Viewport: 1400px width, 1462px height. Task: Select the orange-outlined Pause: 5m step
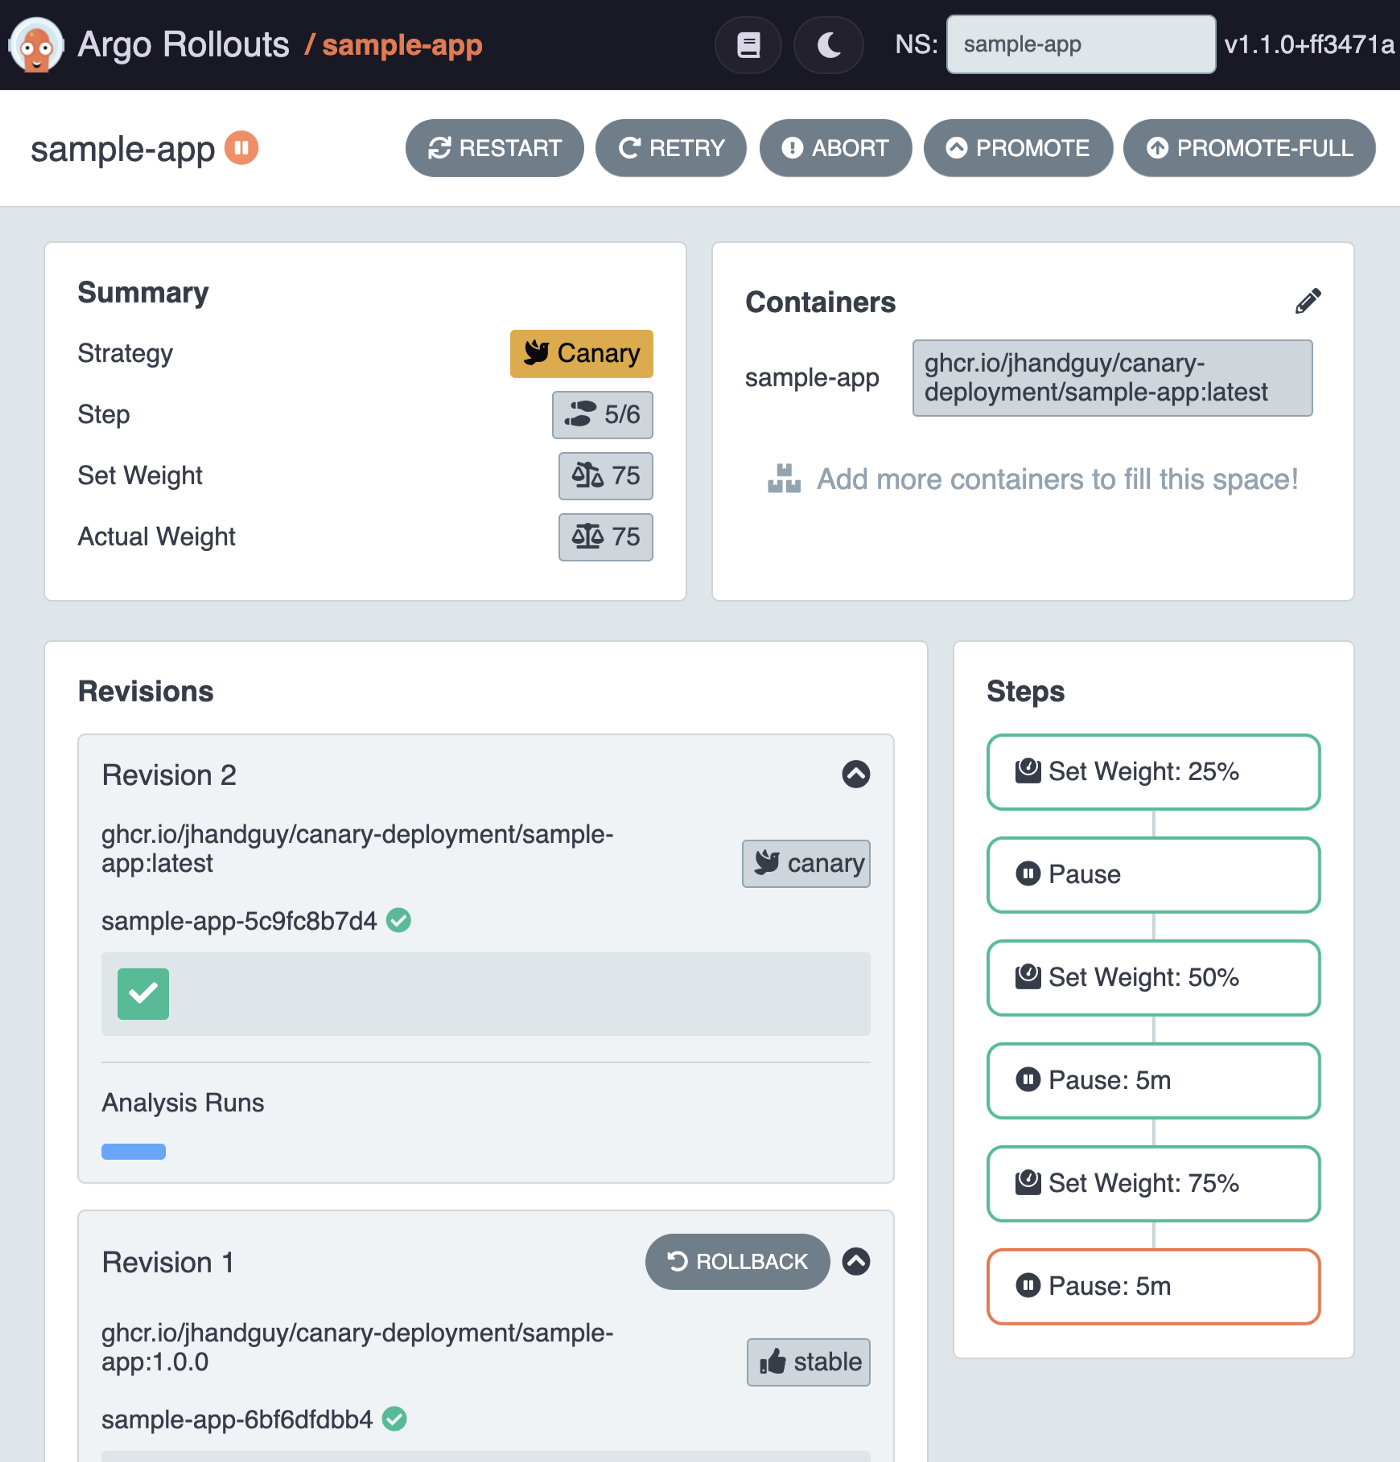tap(1154, 1287)
